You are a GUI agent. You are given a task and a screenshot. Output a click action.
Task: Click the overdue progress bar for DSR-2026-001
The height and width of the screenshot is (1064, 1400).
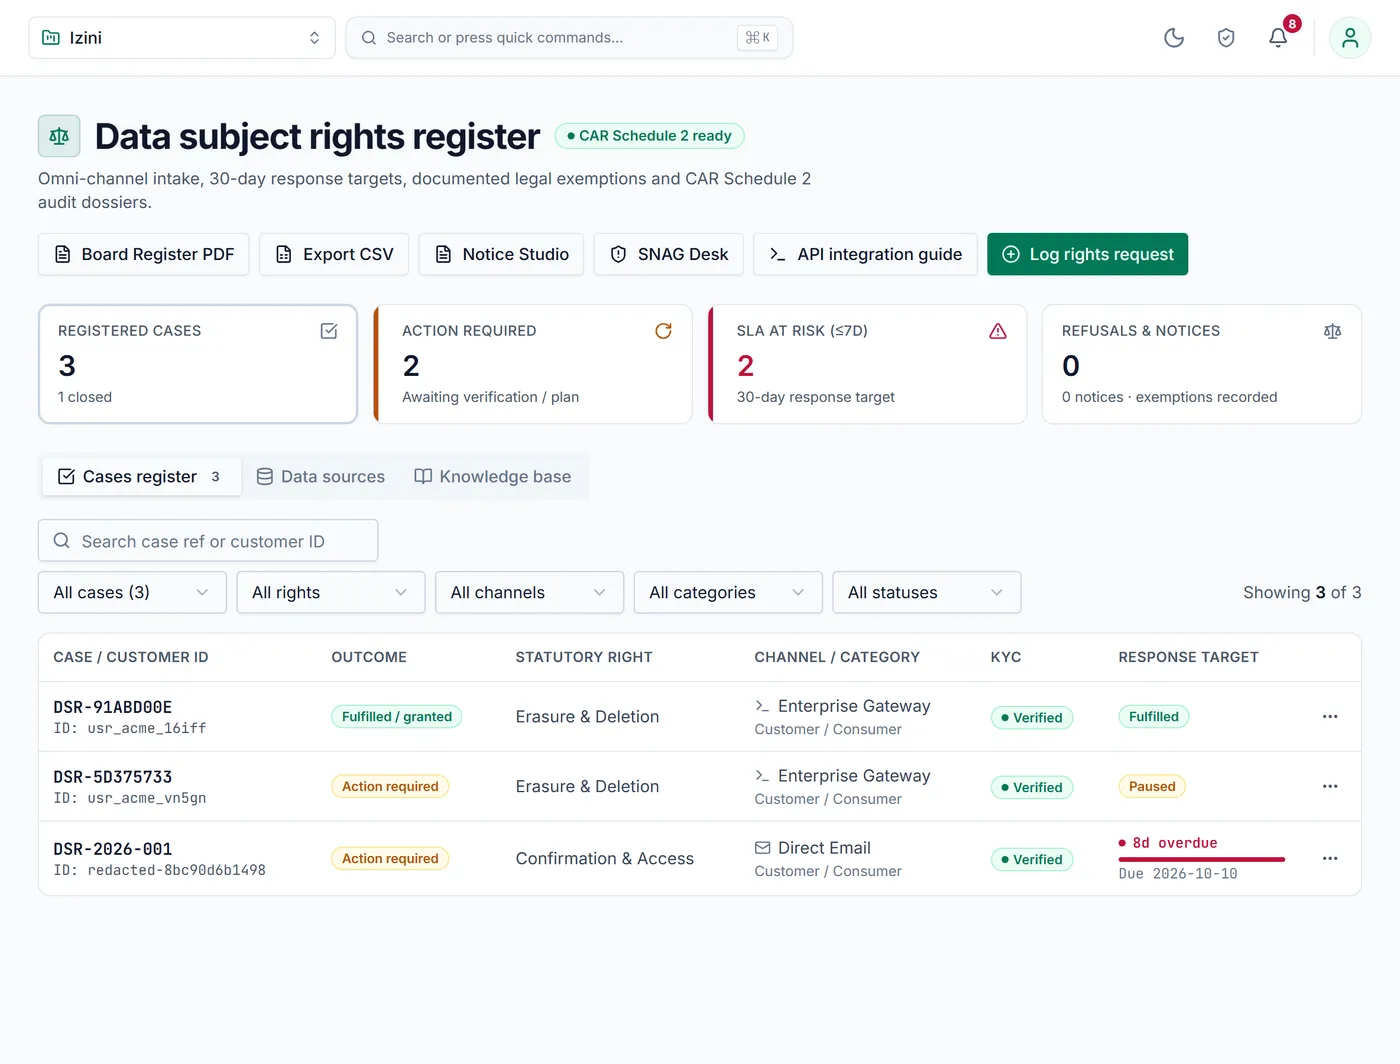click(x=1202, y=859)
